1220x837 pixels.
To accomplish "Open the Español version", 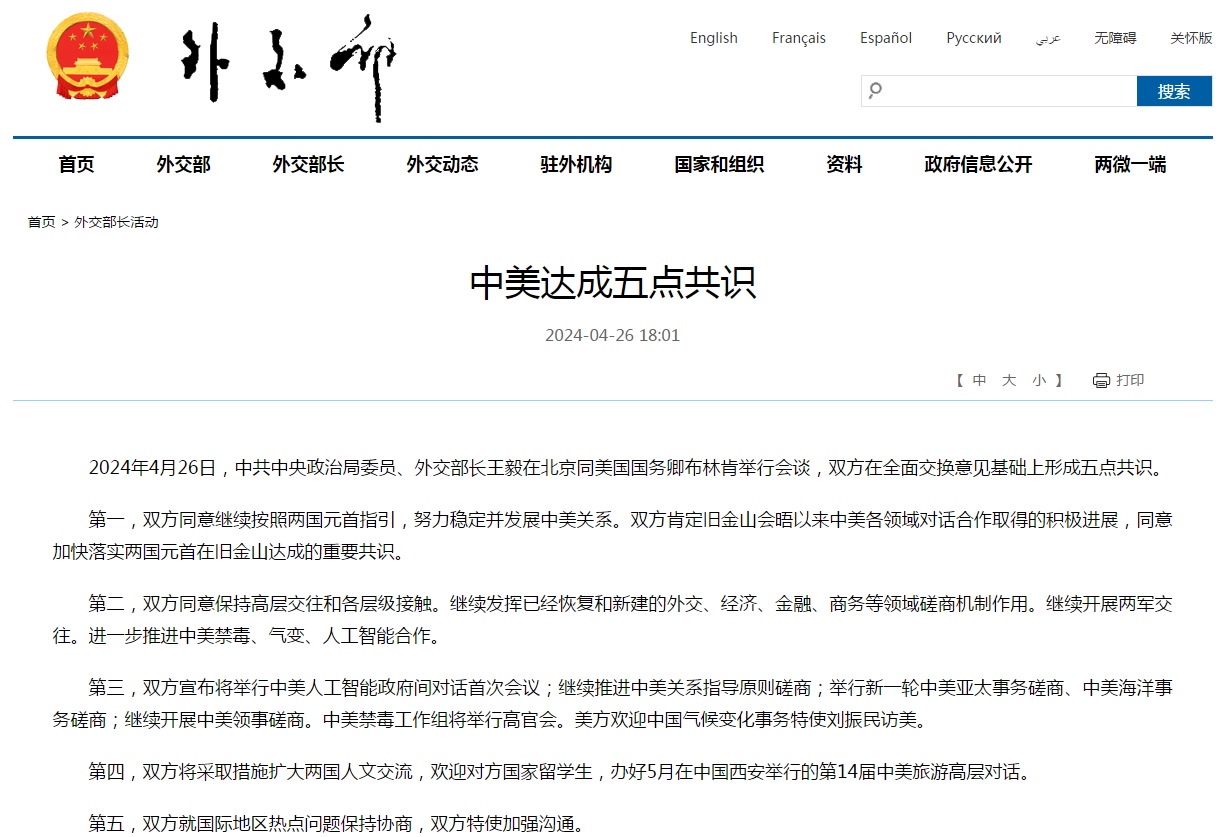I will [885, 38].
